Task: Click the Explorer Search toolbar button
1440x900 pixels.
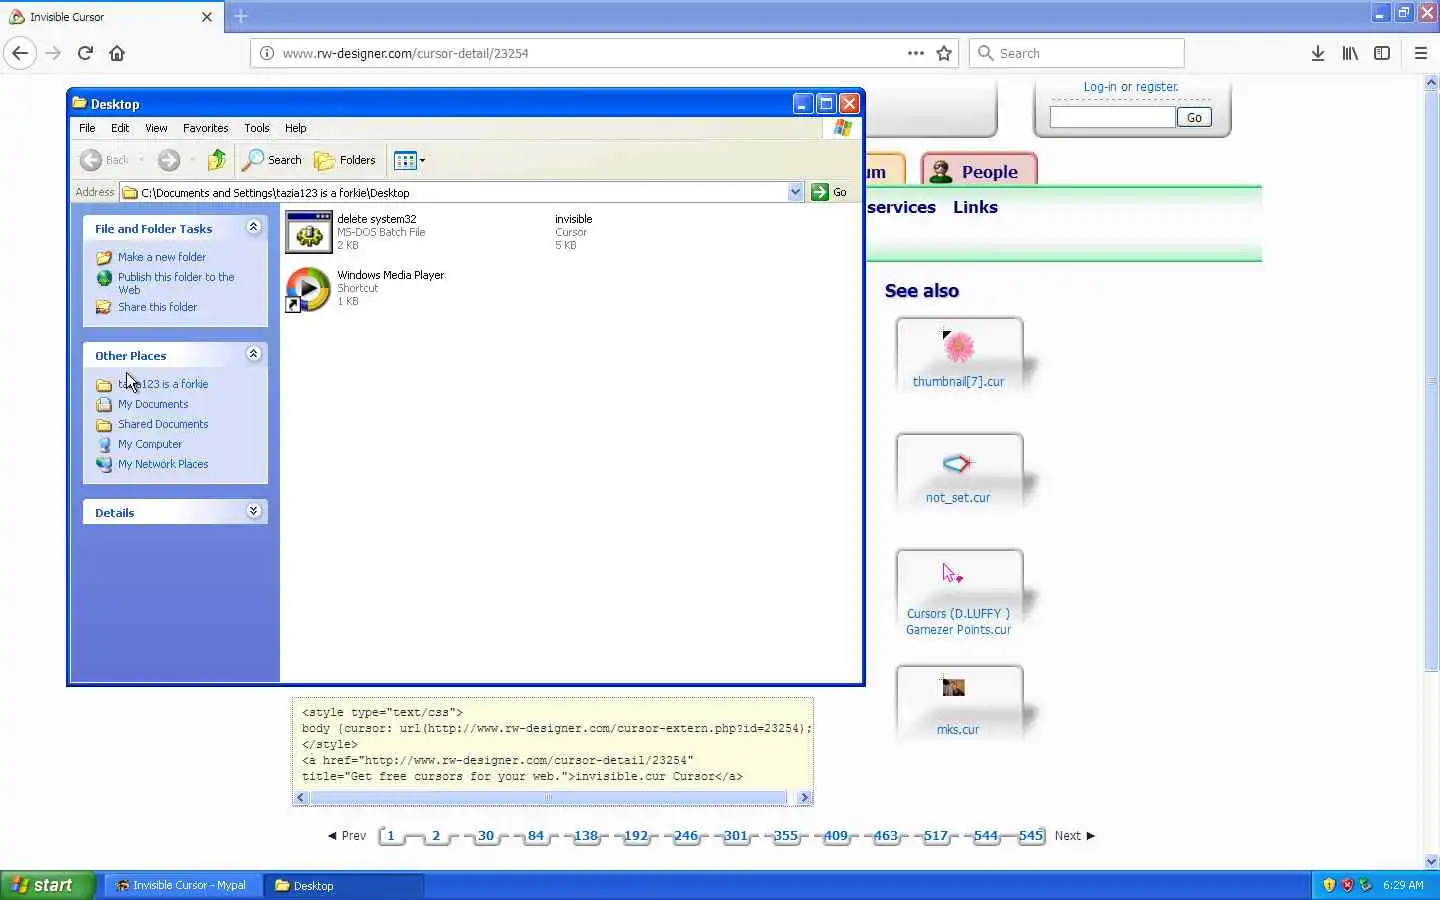Action: (273, 160)
